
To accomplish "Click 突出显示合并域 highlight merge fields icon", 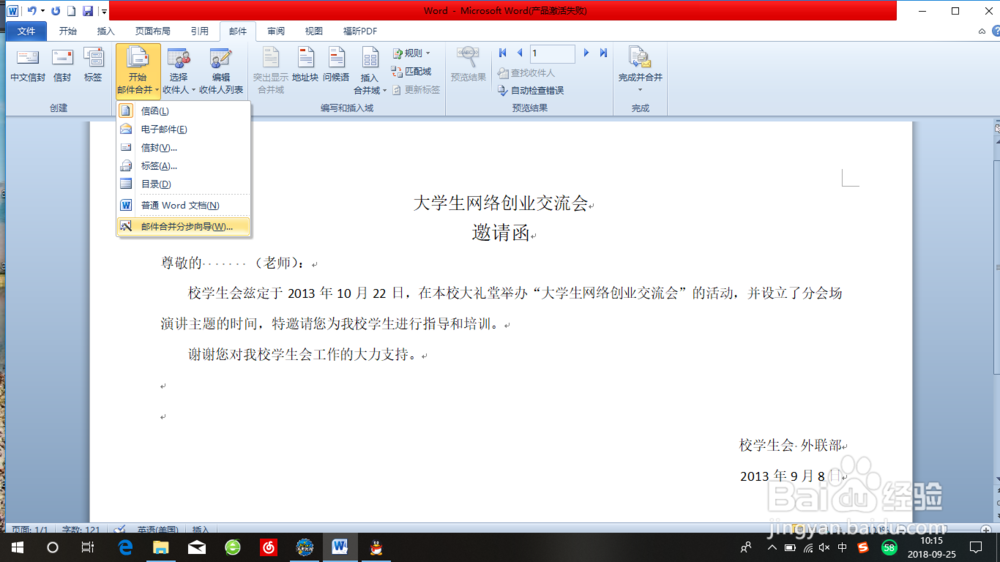I will (x=271, y=71).
